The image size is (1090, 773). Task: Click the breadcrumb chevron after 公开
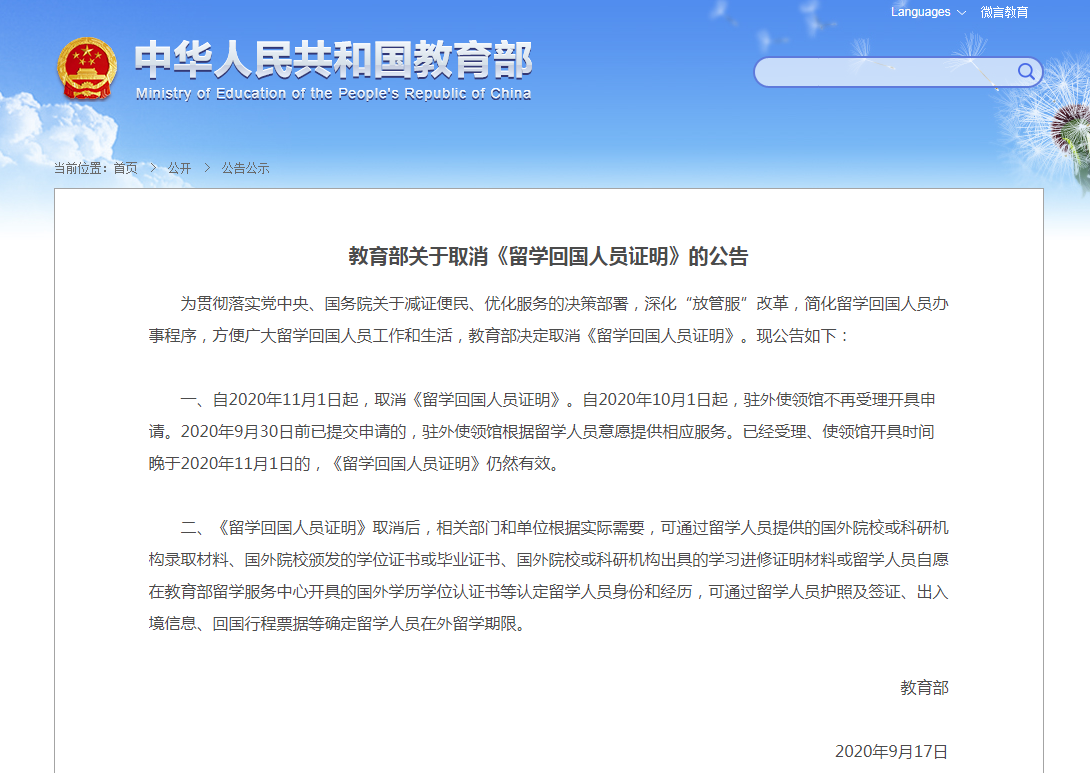point(206,168)
